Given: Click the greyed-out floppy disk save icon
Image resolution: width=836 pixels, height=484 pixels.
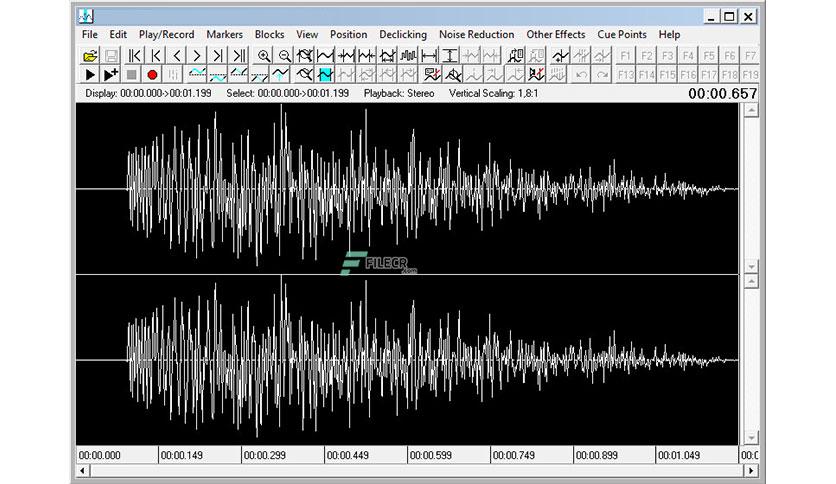Looking at the screenshot, I should (x=111, y=55).
